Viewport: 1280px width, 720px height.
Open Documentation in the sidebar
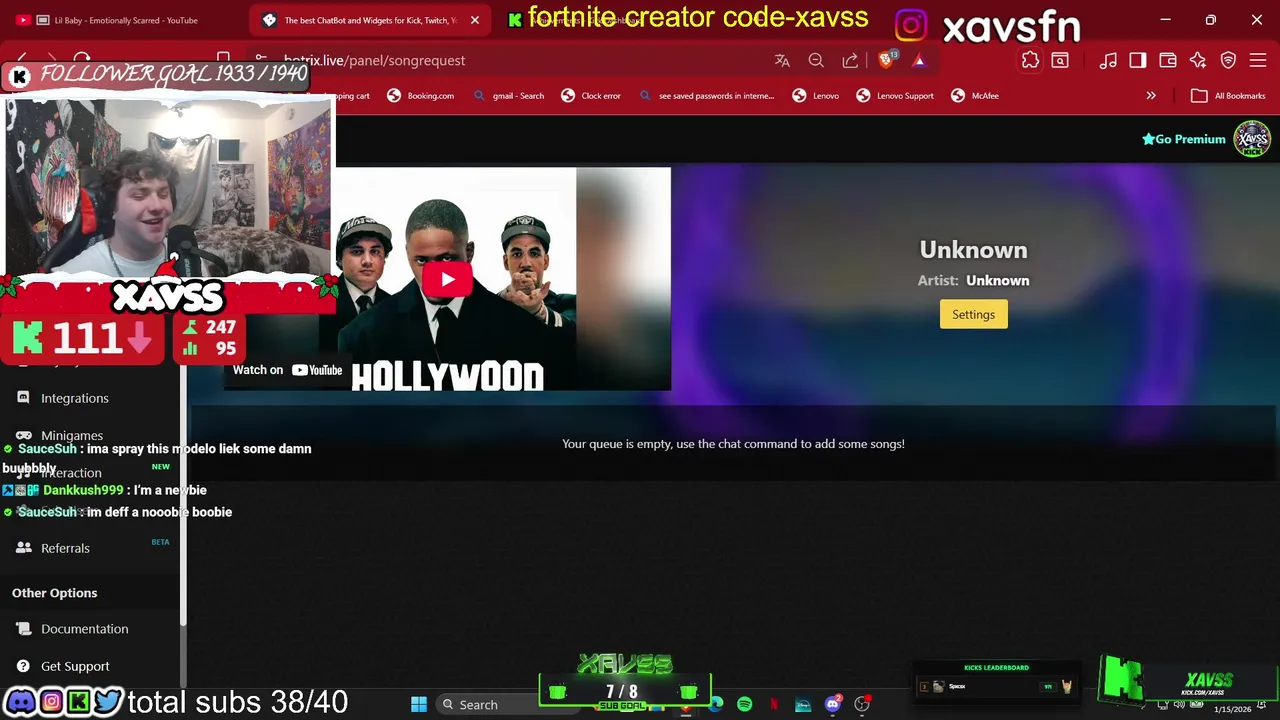pos(85,629)
